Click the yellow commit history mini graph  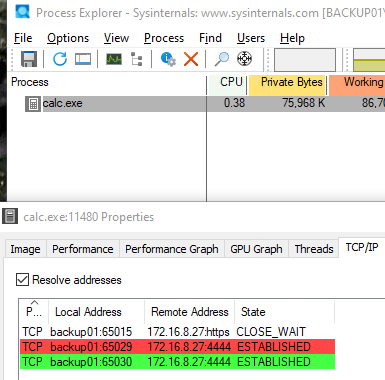coord(369,60)
